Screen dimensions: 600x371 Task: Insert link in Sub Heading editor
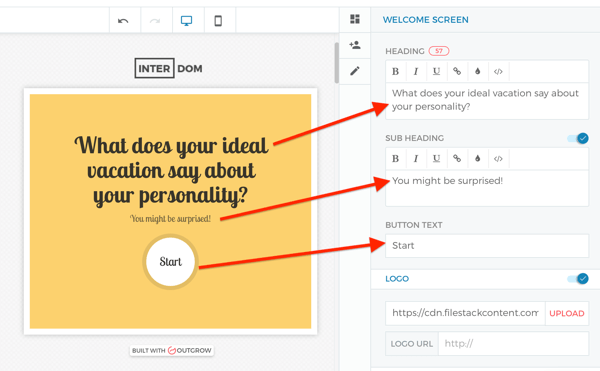tap(457, 159)
